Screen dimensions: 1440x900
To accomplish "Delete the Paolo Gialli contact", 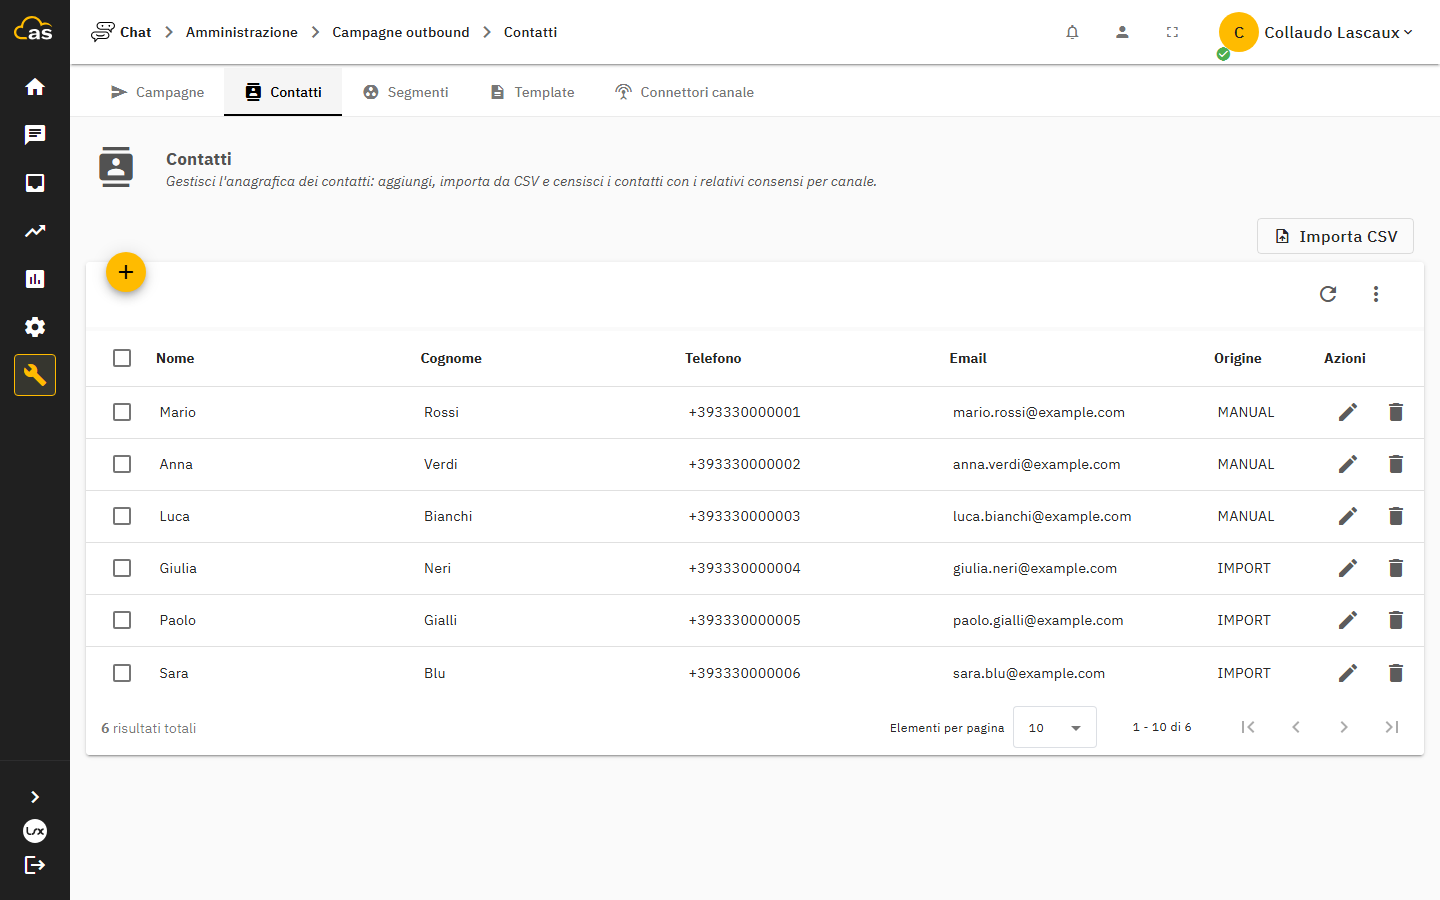I will (x=1396, y=620).
